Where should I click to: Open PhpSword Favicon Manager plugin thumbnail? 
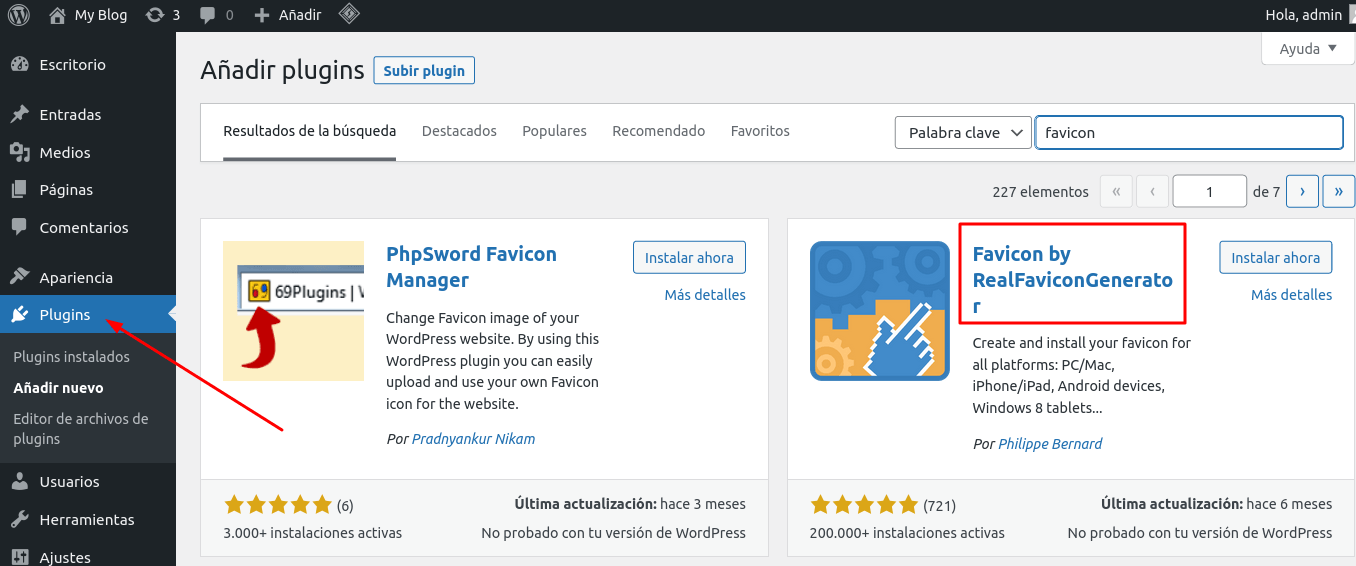tap(294, 311)
